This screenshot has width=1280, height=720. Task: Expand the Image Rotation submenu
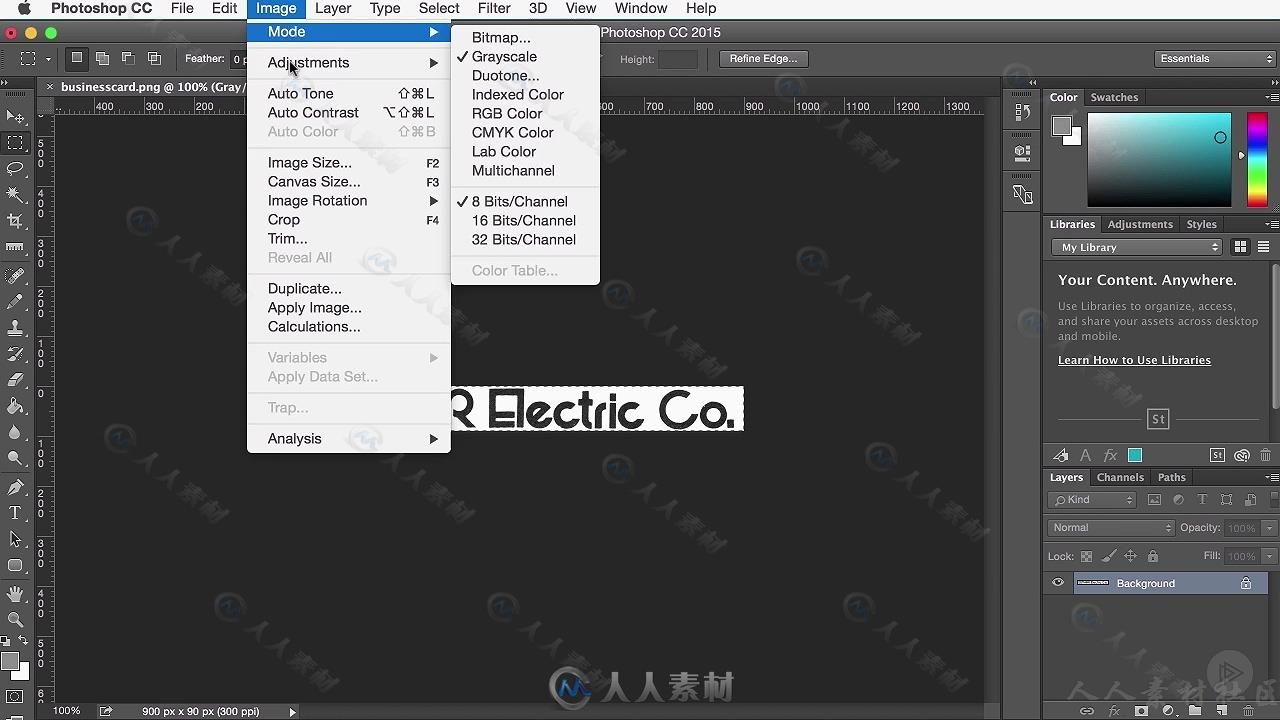click(348, 201)
